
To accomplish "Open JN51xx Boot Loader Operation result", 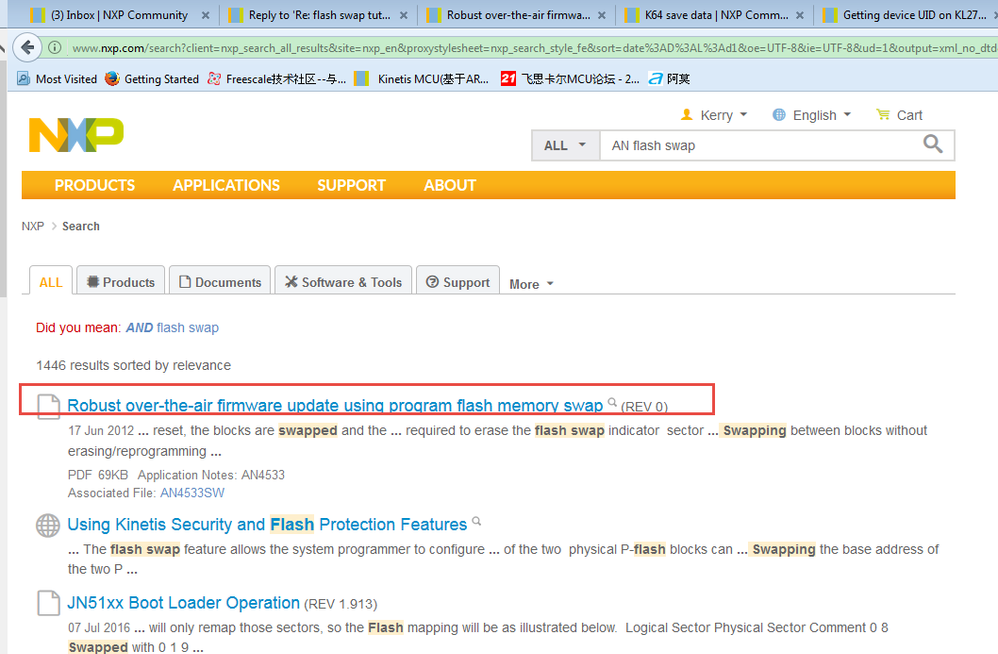I will [183, 602].
